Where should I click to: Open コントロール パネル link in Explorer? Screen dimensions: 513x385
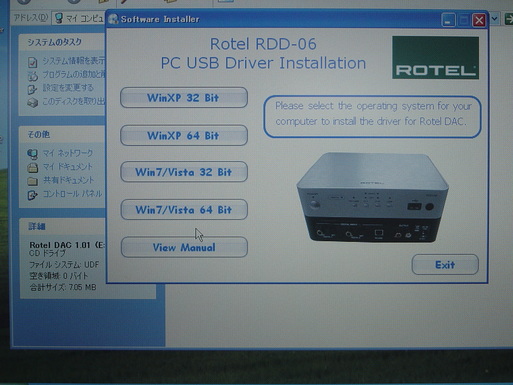pos(73,194)
